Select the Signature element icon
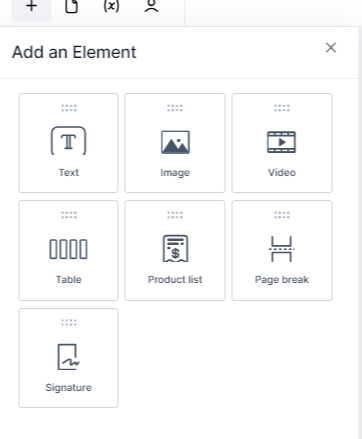The height and width of the screenshot is (439, 362). (68, 357)
